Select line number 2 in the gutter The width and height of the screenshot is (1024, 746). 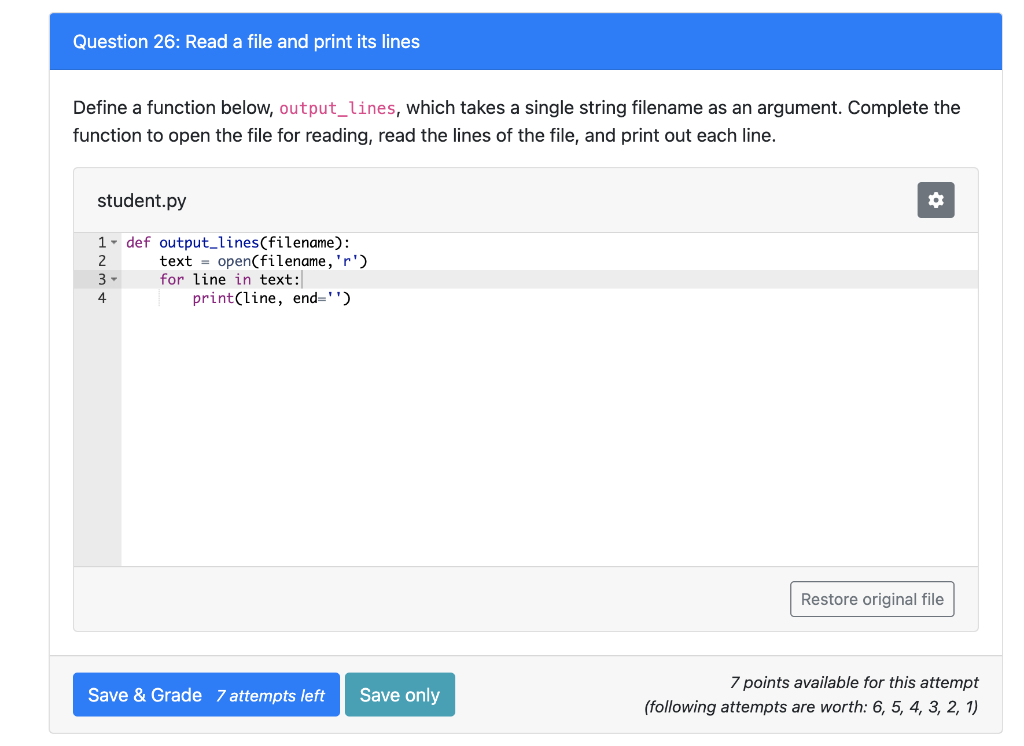point(102,261)
